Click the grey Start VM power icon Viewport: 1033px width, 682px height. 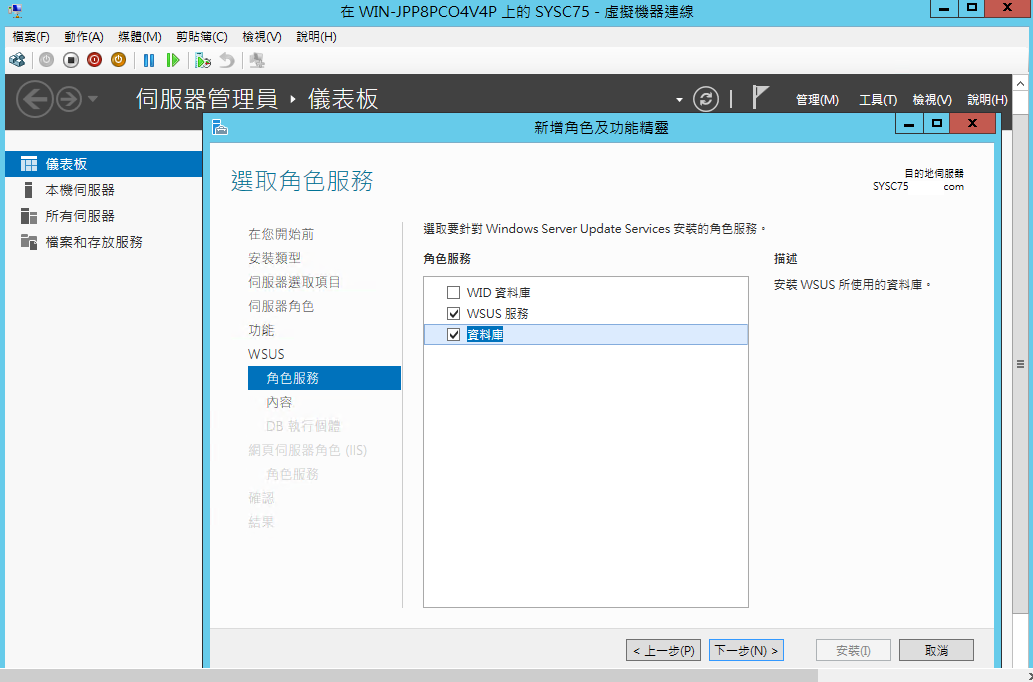tap(46, 61)
